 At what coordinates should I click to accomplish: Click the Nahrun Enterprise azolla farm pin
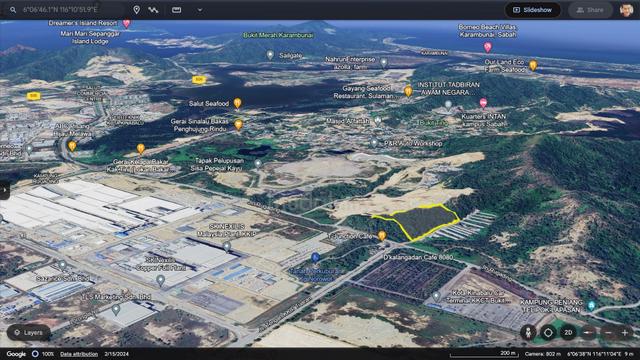click(384, 62)
